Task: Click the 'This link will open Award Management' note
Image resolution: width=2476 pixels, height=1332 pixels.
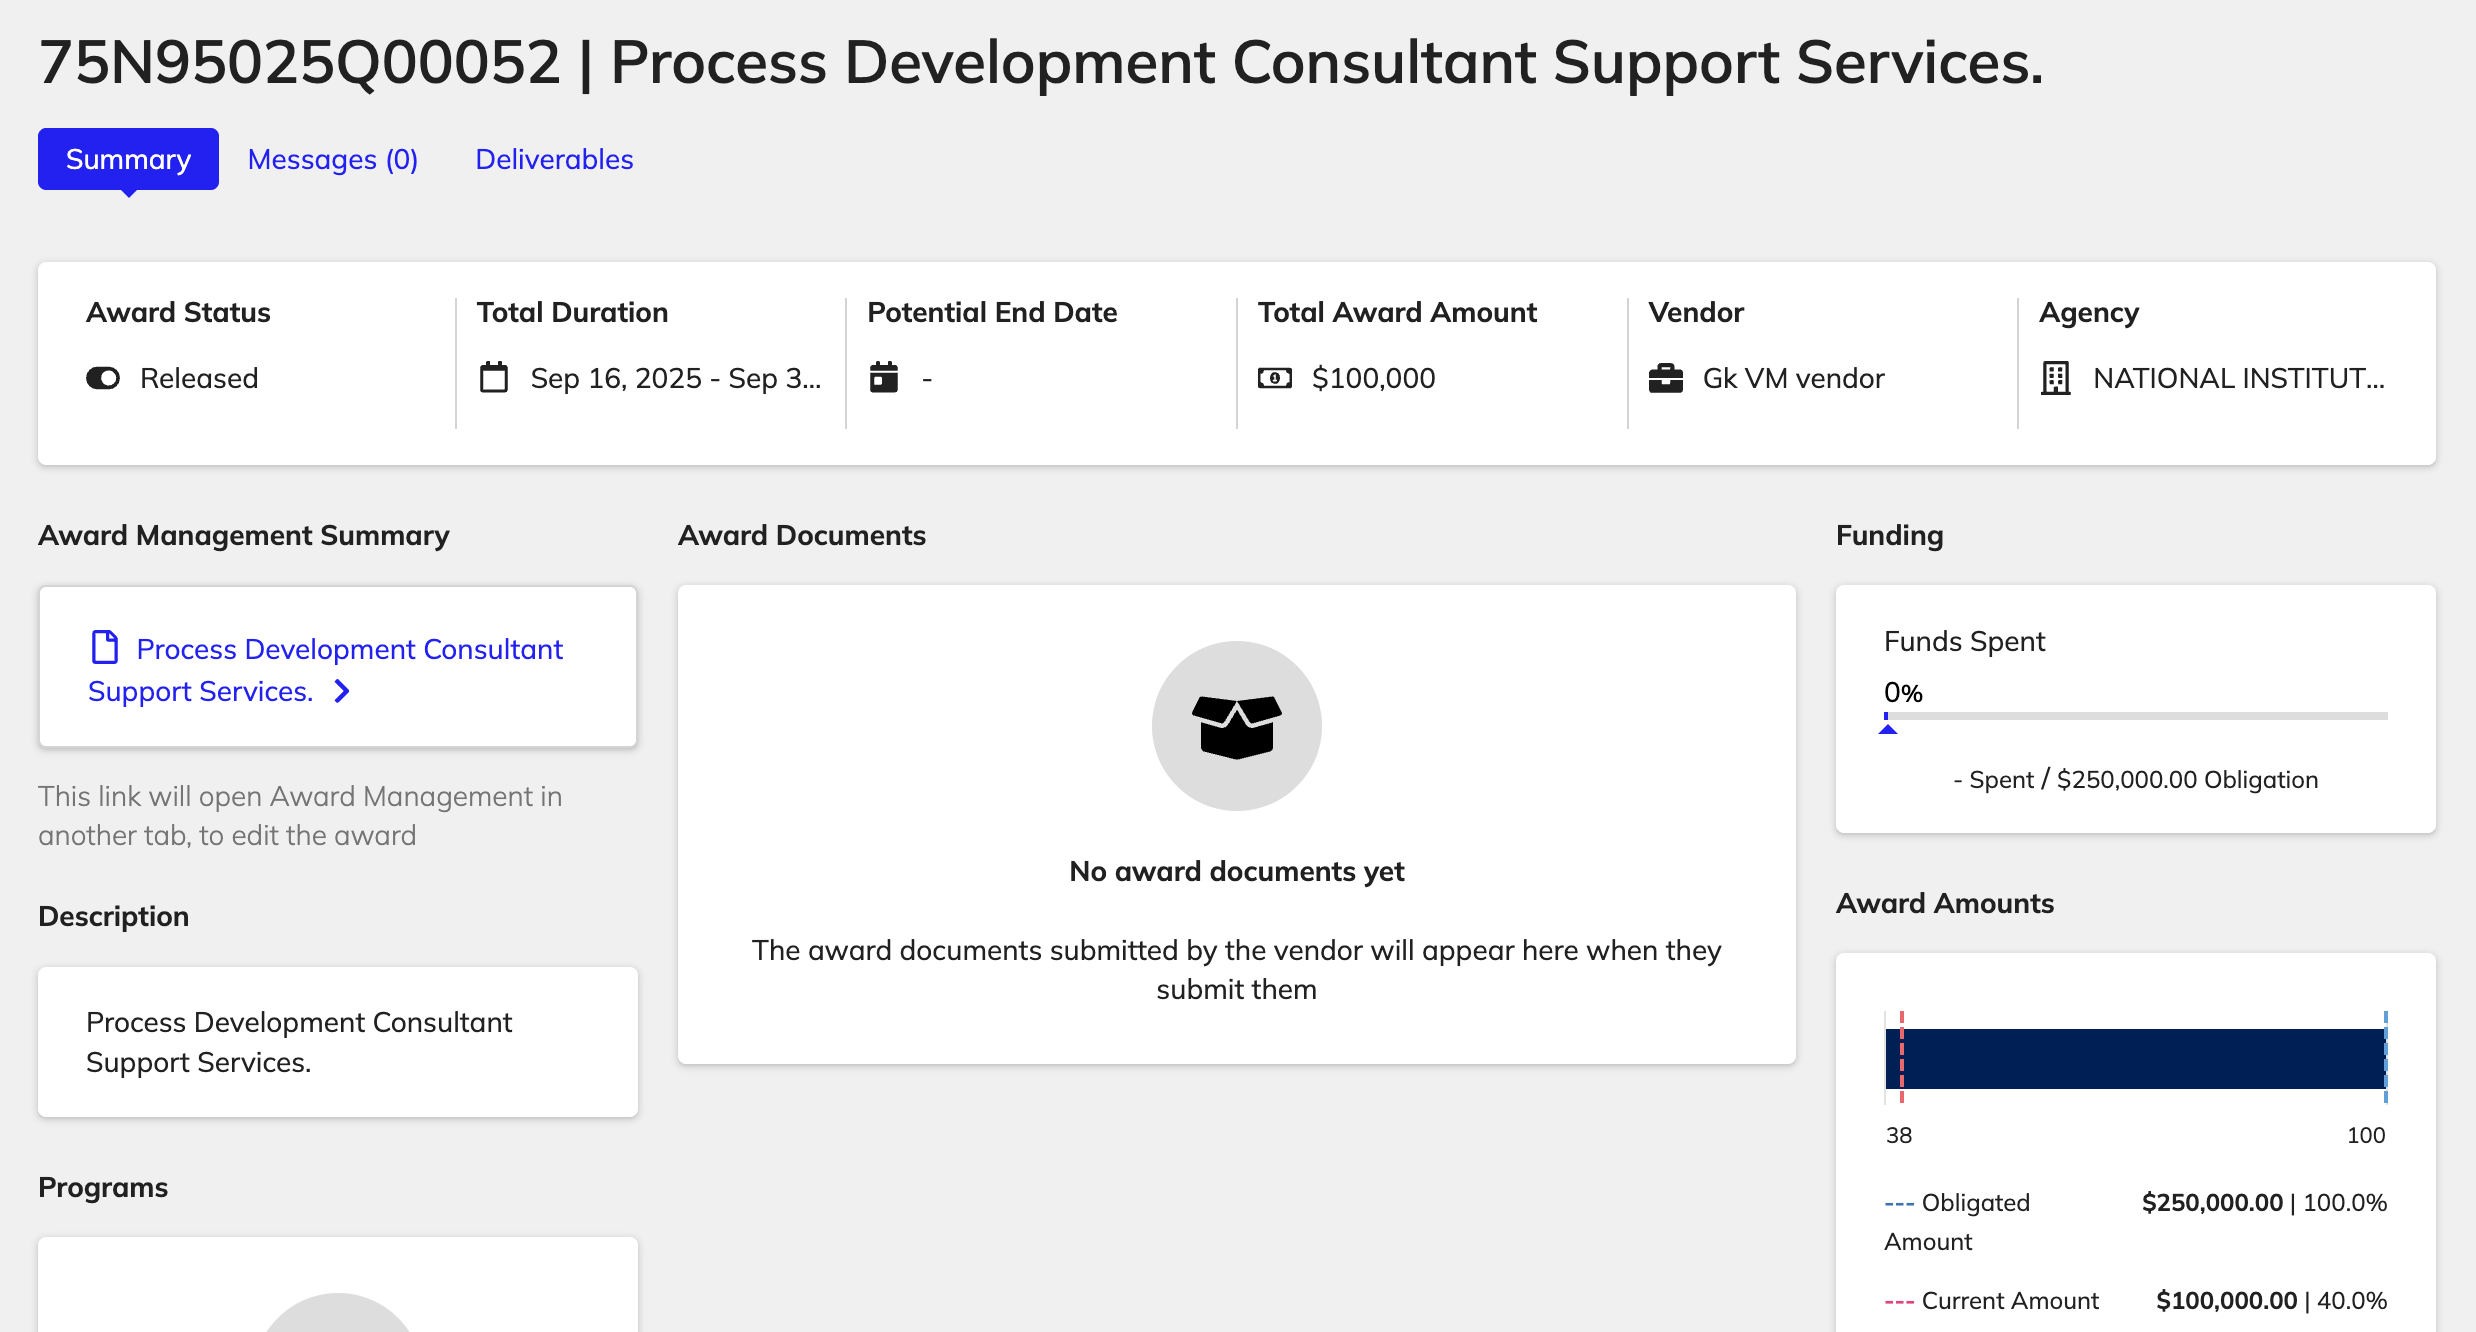Action: click(x=300, y=815)
